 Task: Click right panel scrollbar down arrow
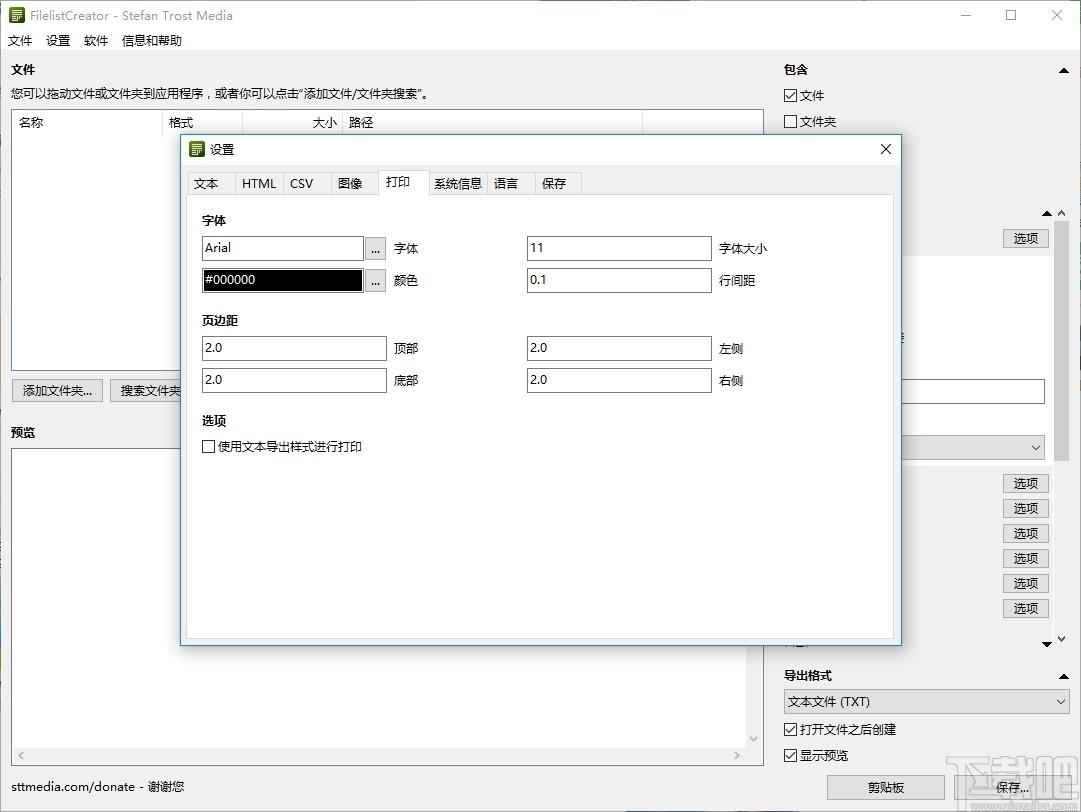(1062, 639)
